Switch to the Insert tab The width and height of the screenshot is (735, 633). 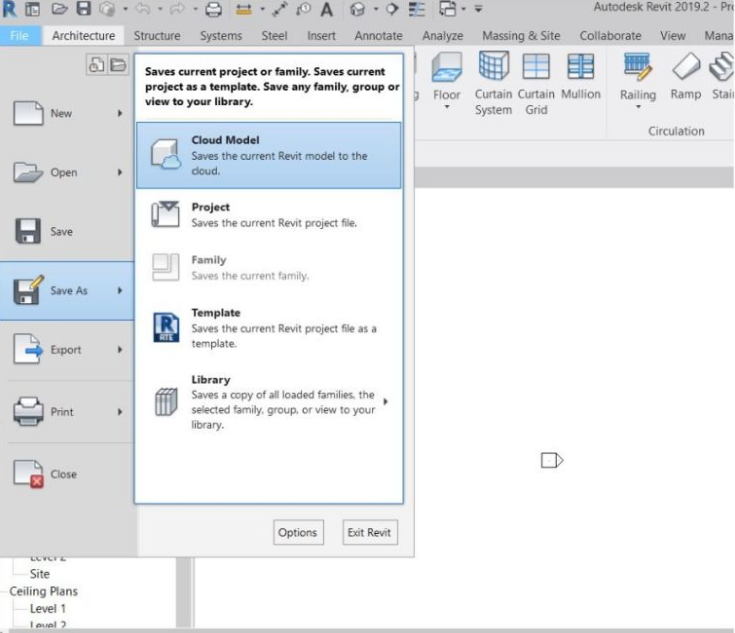[x=321, y=36]
